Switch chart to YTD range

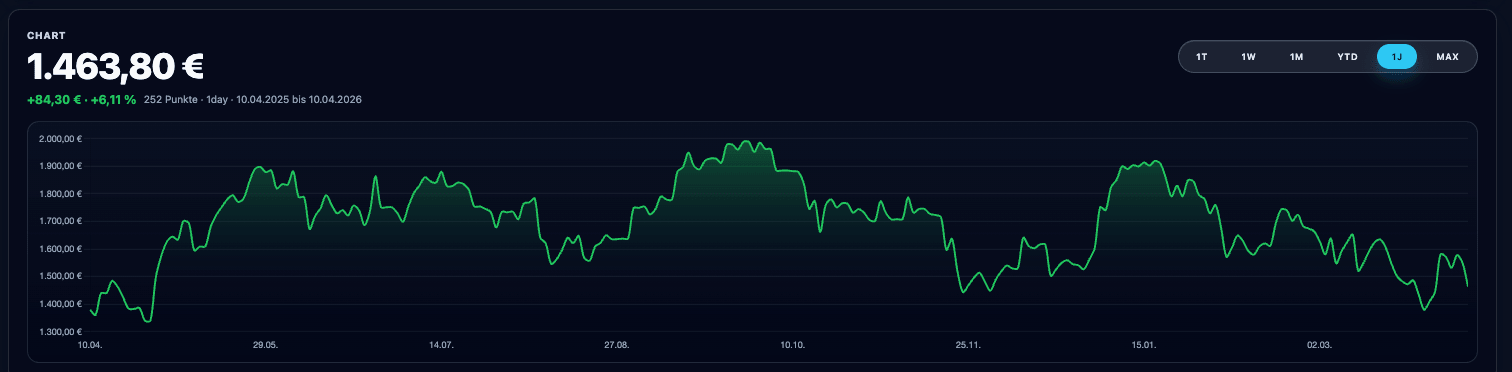pyautogui.click(x=1348, y=57)
